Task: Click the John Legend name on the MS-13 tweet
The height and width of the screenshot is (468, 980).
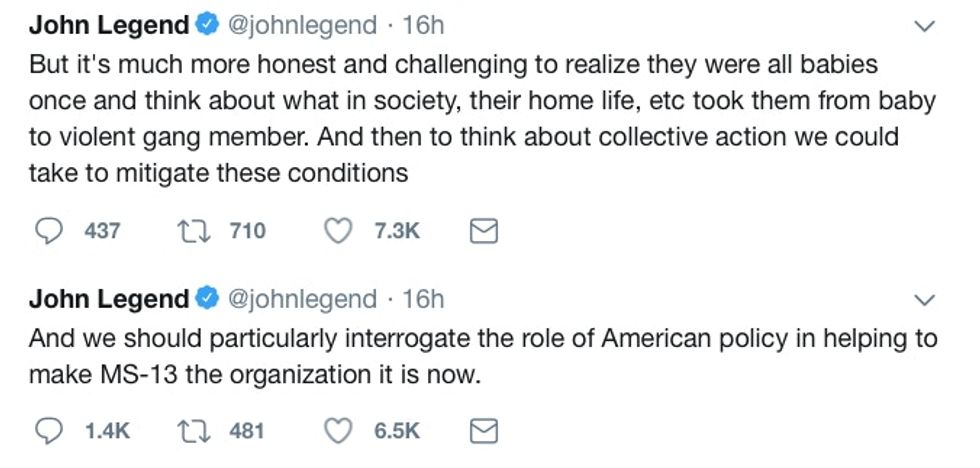Action: point(108,298)
